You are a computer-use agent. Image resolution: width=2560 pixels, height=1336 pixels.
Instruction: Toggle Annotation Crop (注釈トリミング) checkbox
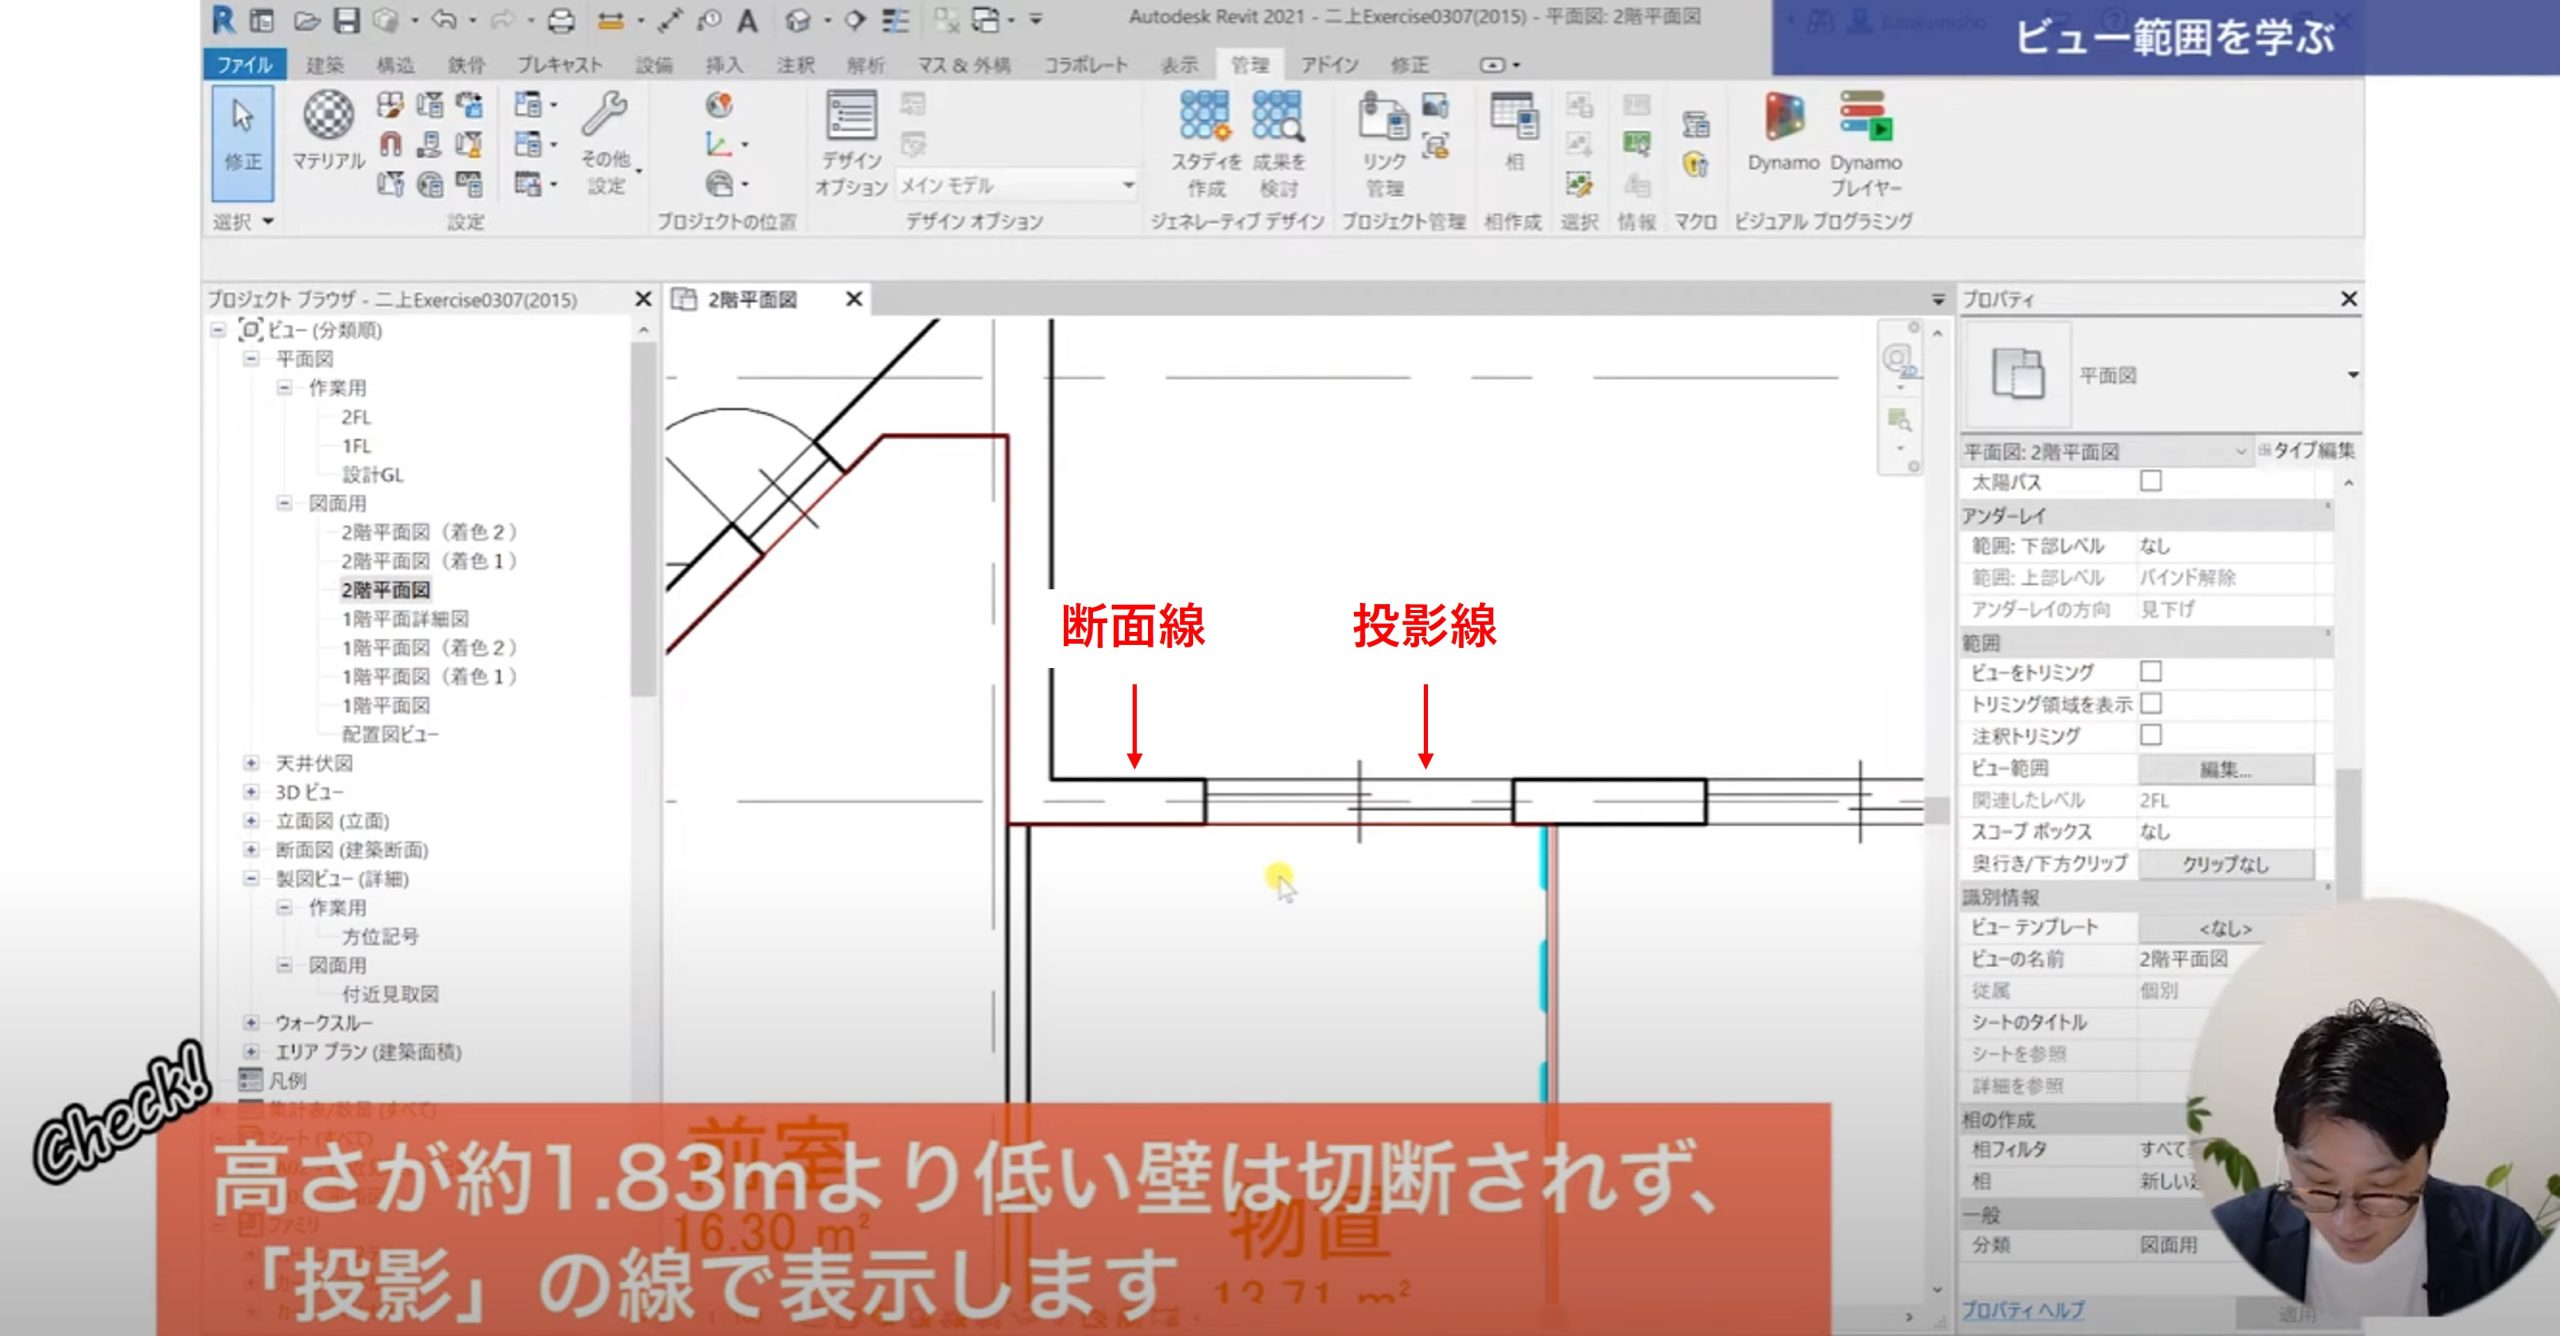pos(2151,736)
